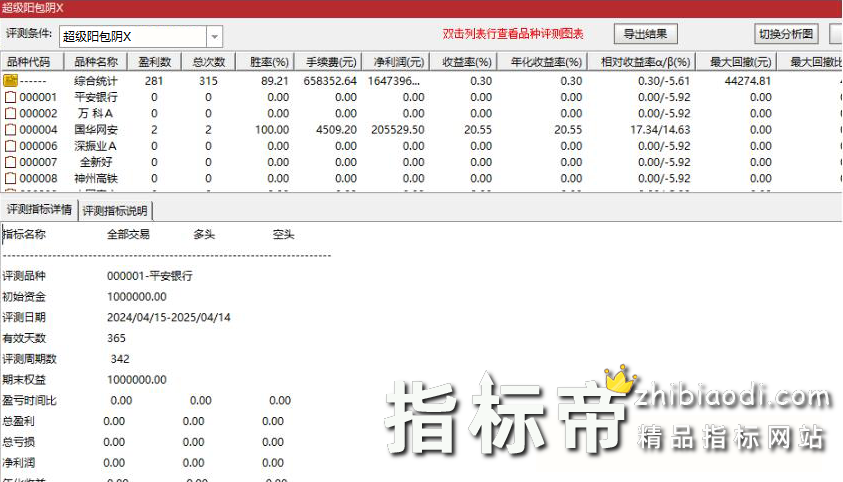843x482 pixels.
Task: Select the 全新好 row name
Action: tap(96, 162)
